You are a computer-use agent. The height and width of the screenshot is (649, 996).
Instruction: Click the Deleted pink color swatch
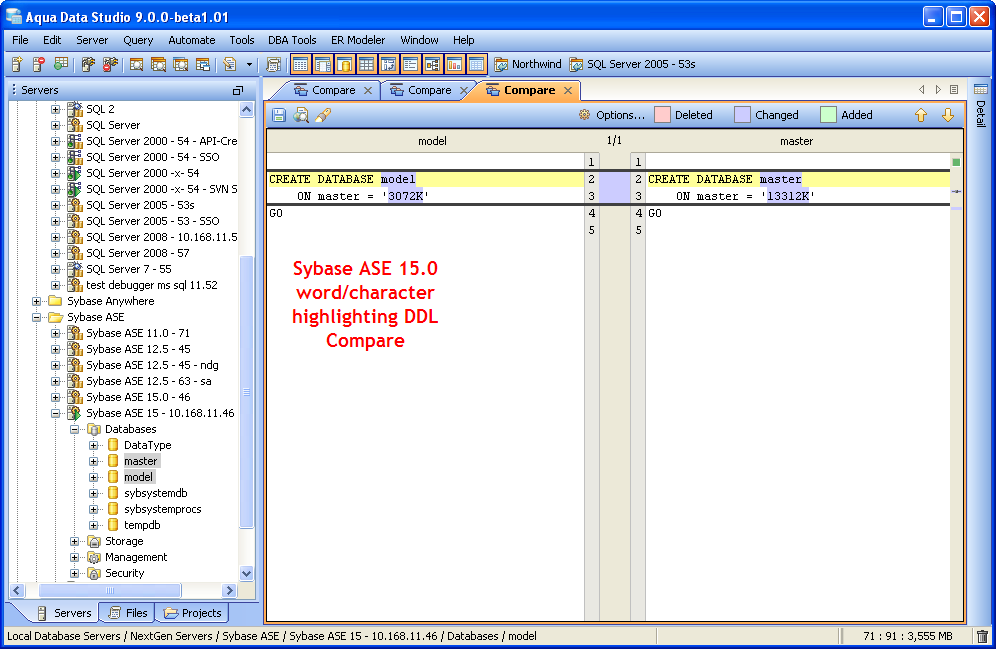coord(663,115)
